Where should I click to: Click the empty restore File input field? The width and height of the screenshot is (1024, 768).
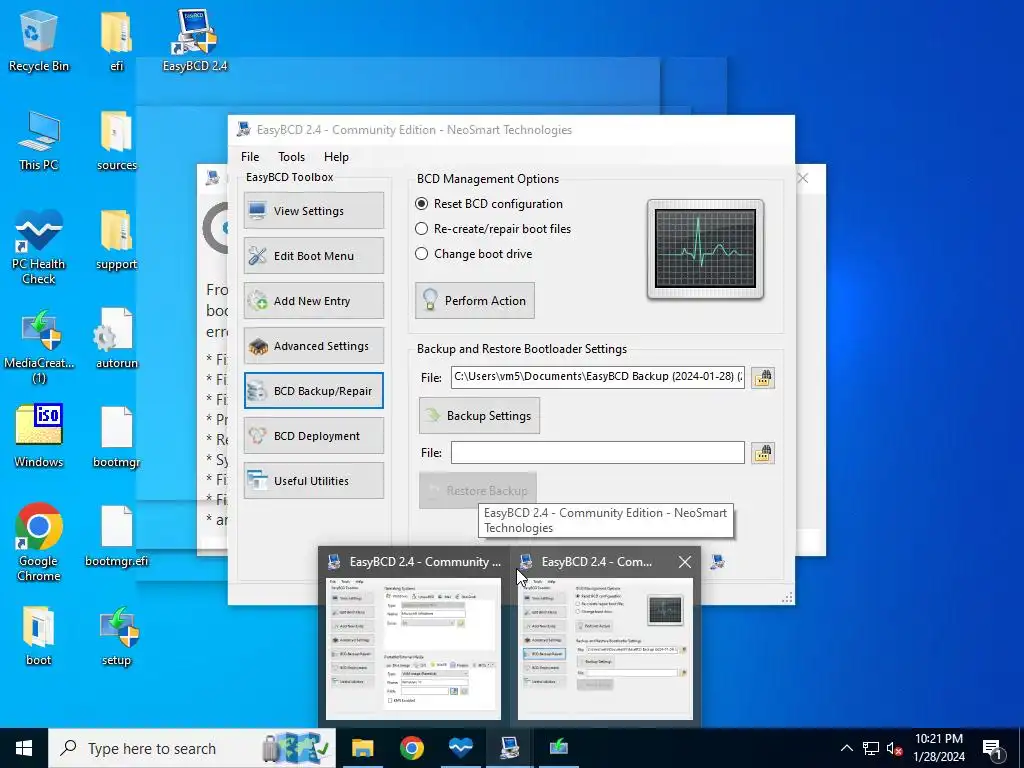[x=598, y=453]
